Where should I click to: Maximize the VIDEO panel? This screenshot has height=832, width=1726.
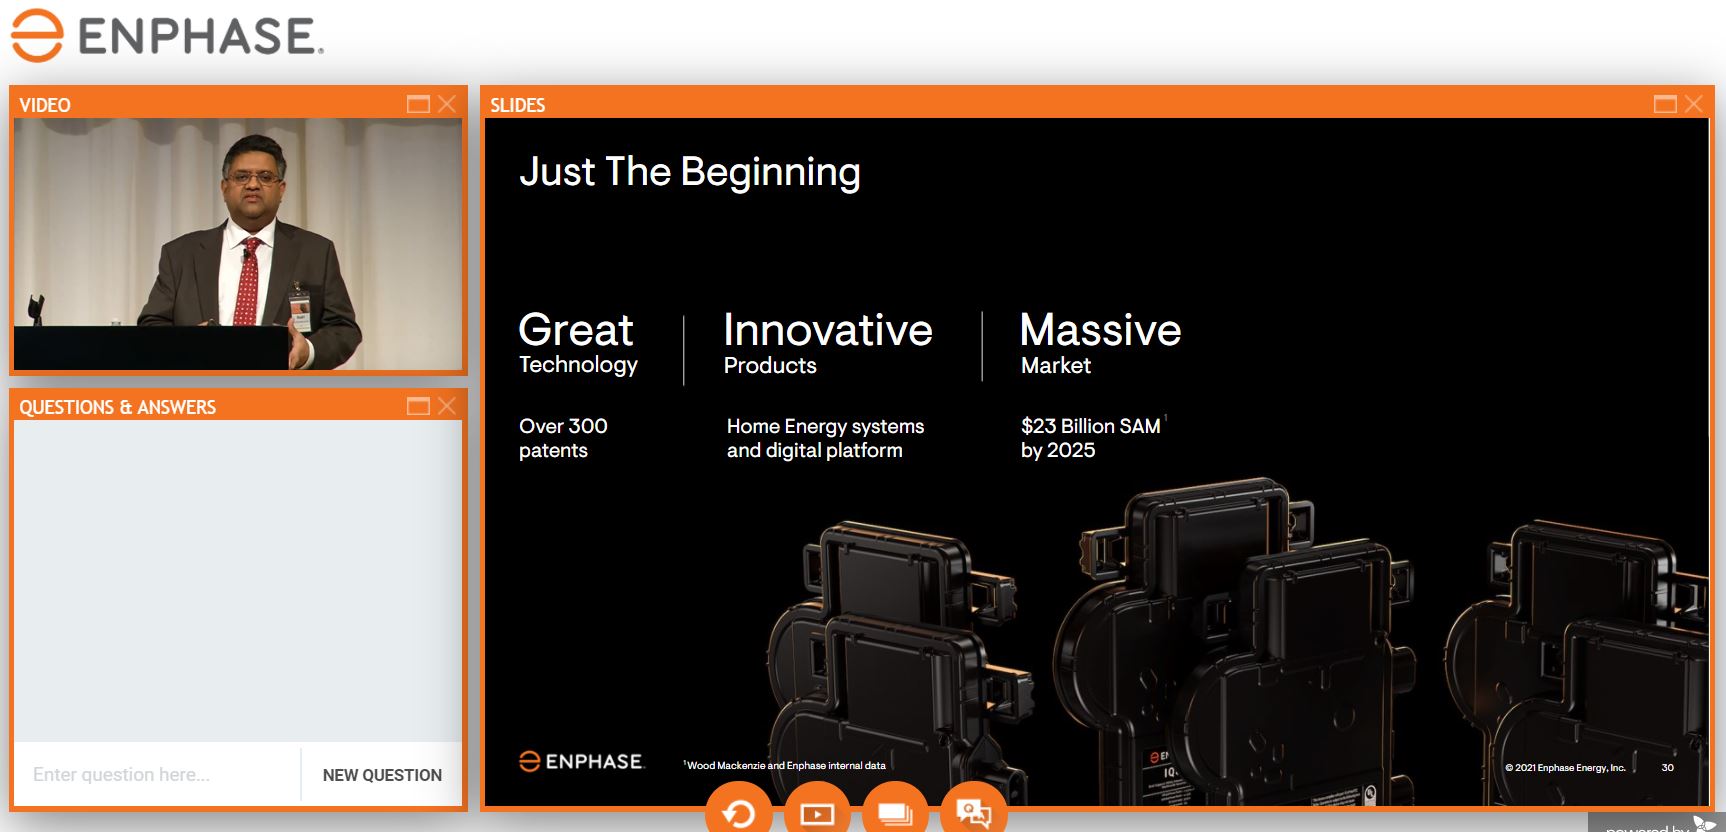[x=419, y=104]
